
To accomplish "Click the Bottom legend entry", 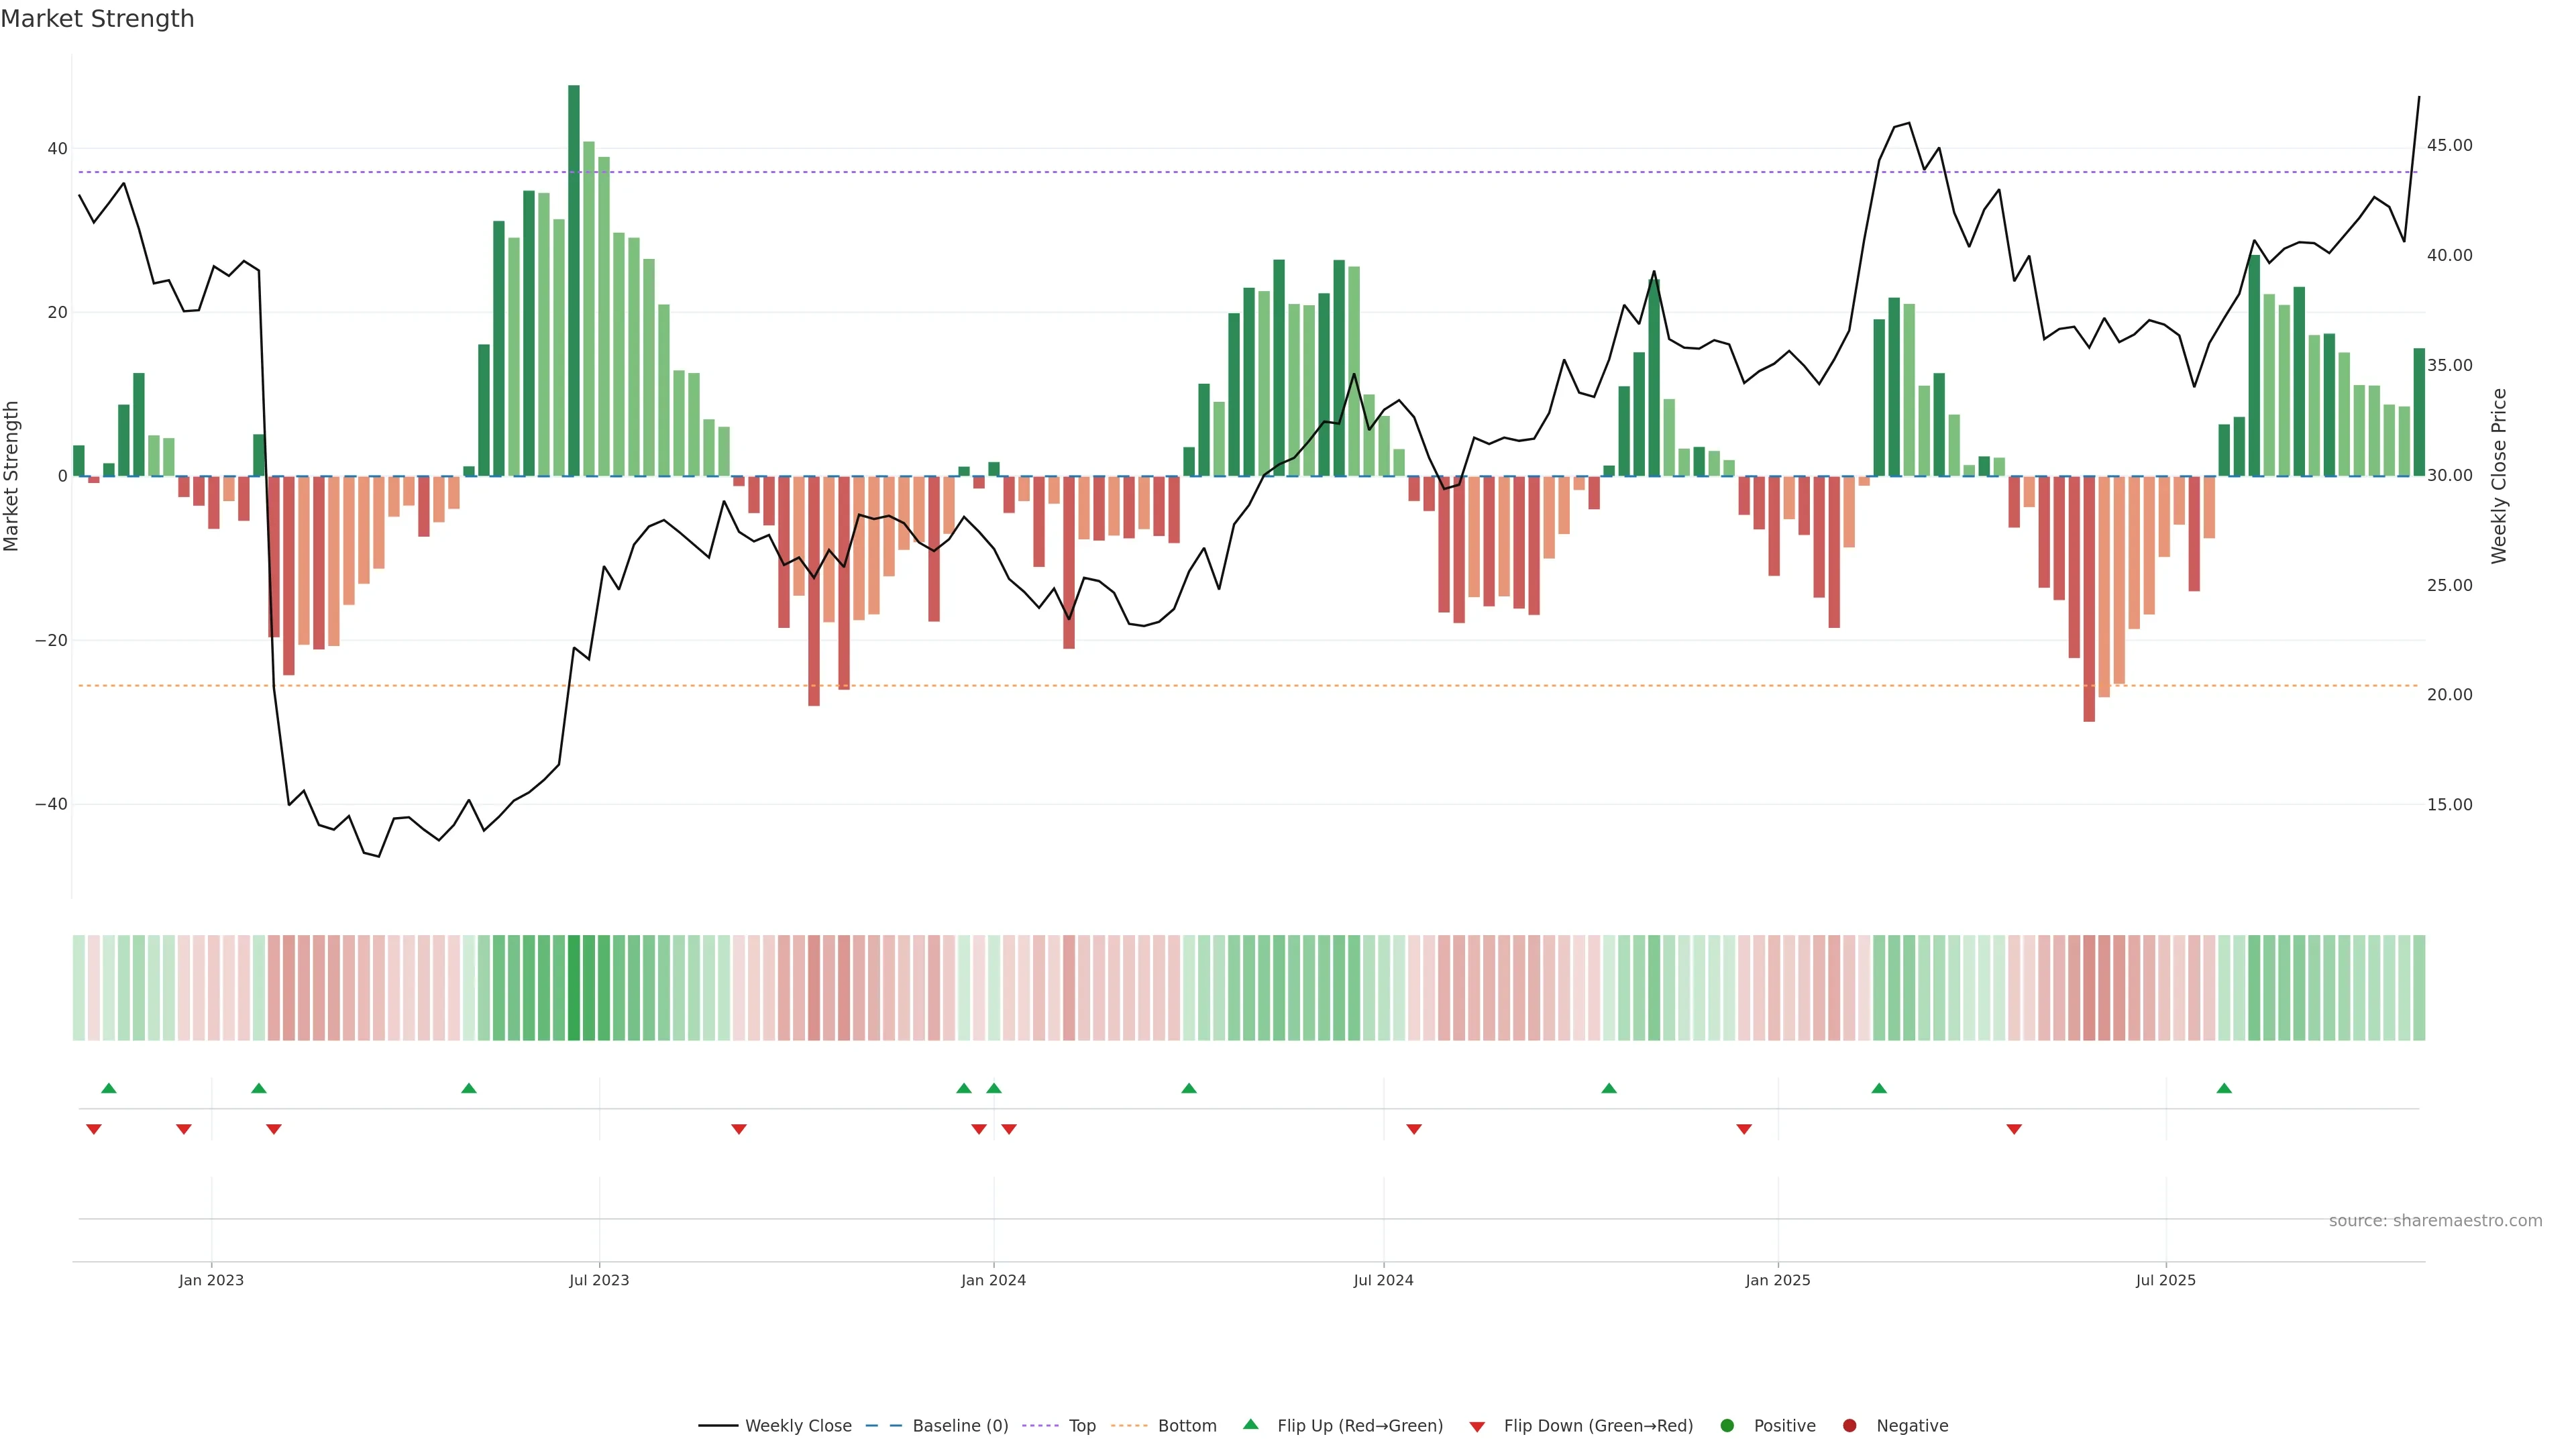I will coord(1186,1425).
